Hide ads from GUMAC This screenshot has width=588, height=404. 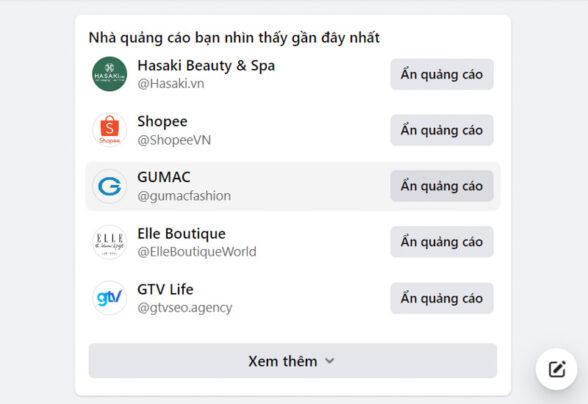tap(442, 186)
